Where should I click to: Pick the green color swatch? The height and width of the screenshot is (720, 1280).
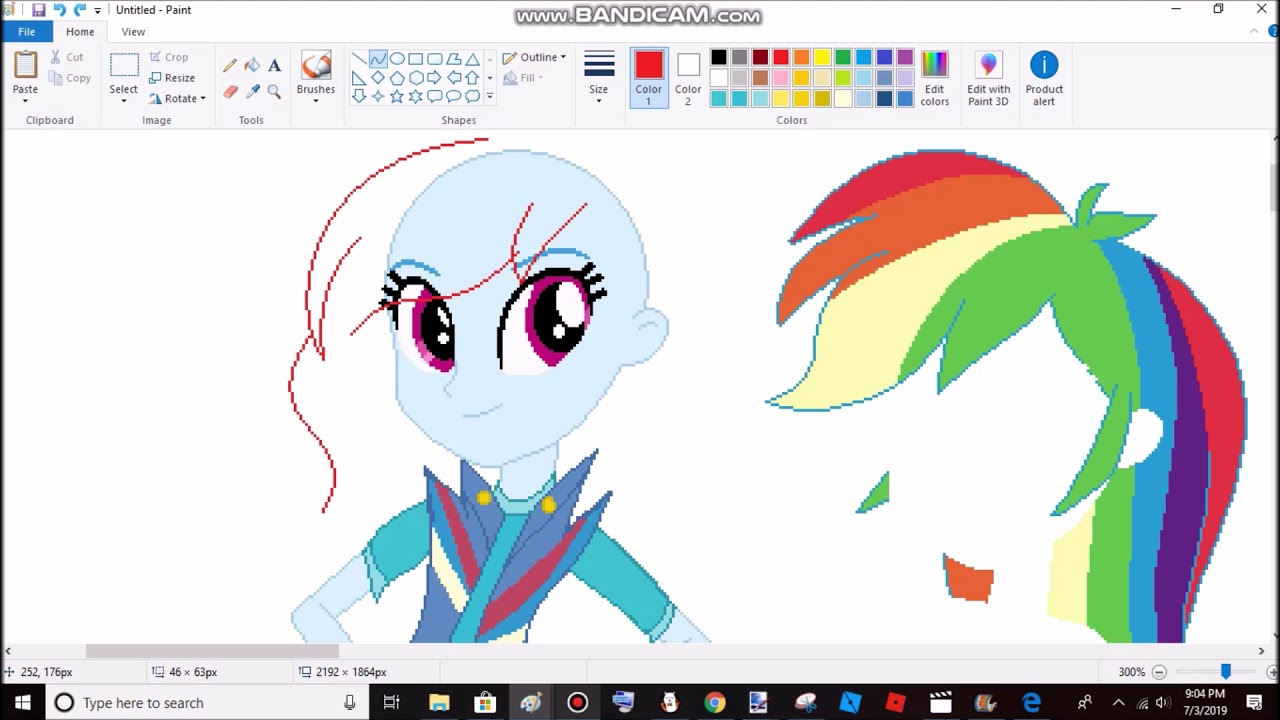[843, 58]
